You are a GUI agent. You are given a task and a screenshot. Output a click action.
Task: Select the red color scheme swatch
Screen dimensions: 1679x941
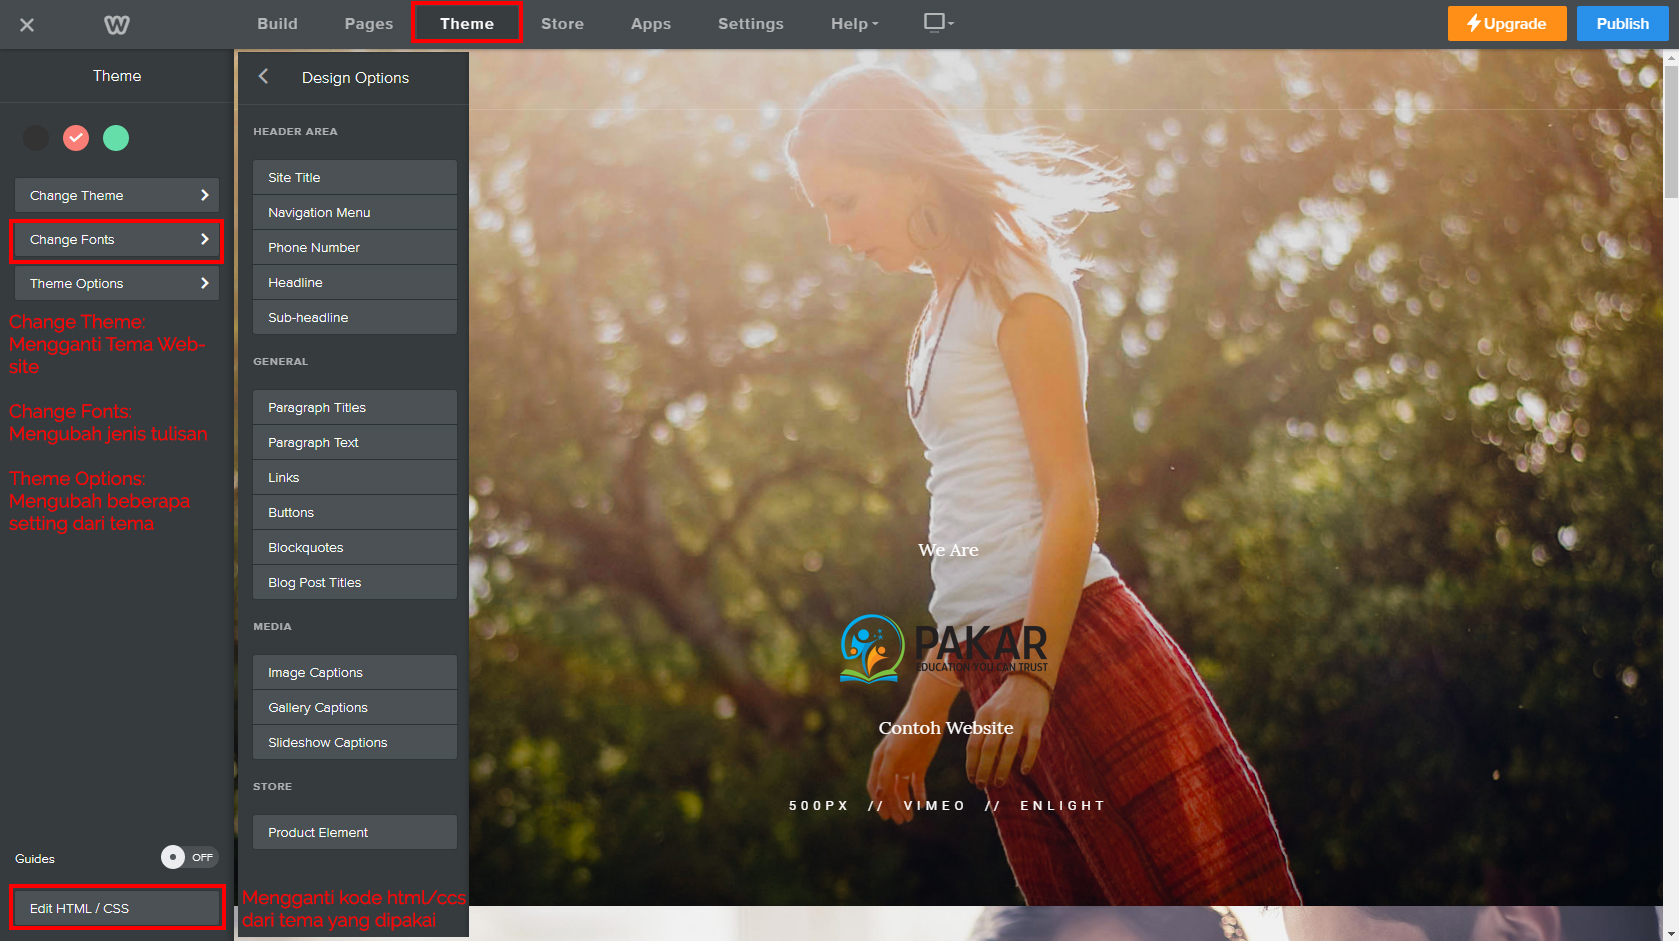pos(76,138)
